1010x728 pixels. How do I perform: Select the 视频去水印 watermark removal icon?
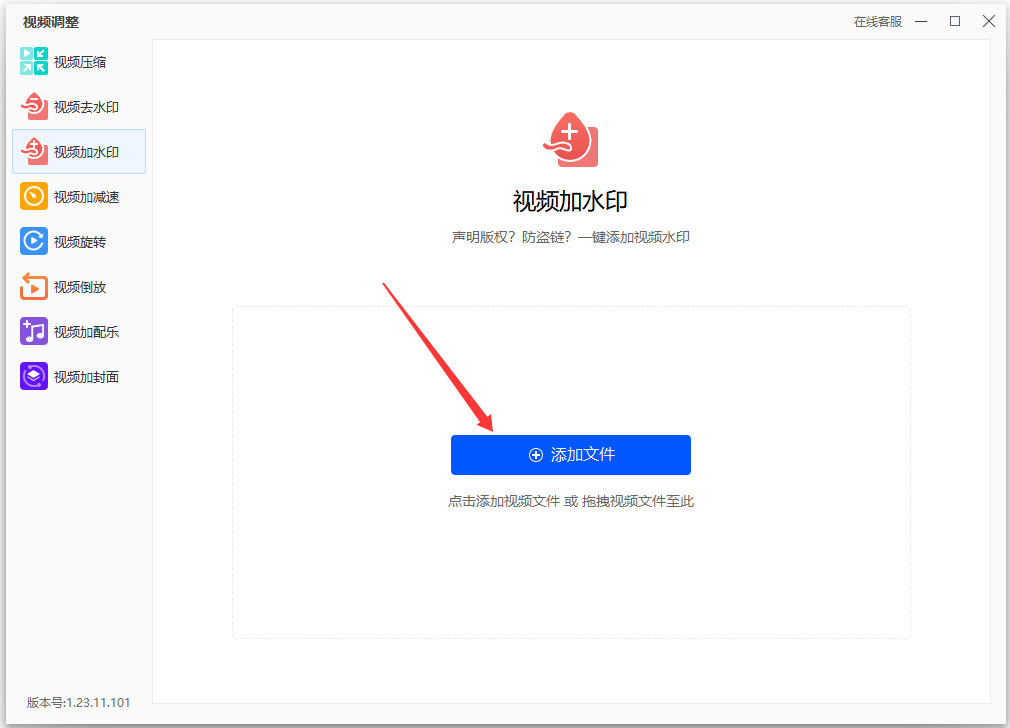[x=33, y=106]
